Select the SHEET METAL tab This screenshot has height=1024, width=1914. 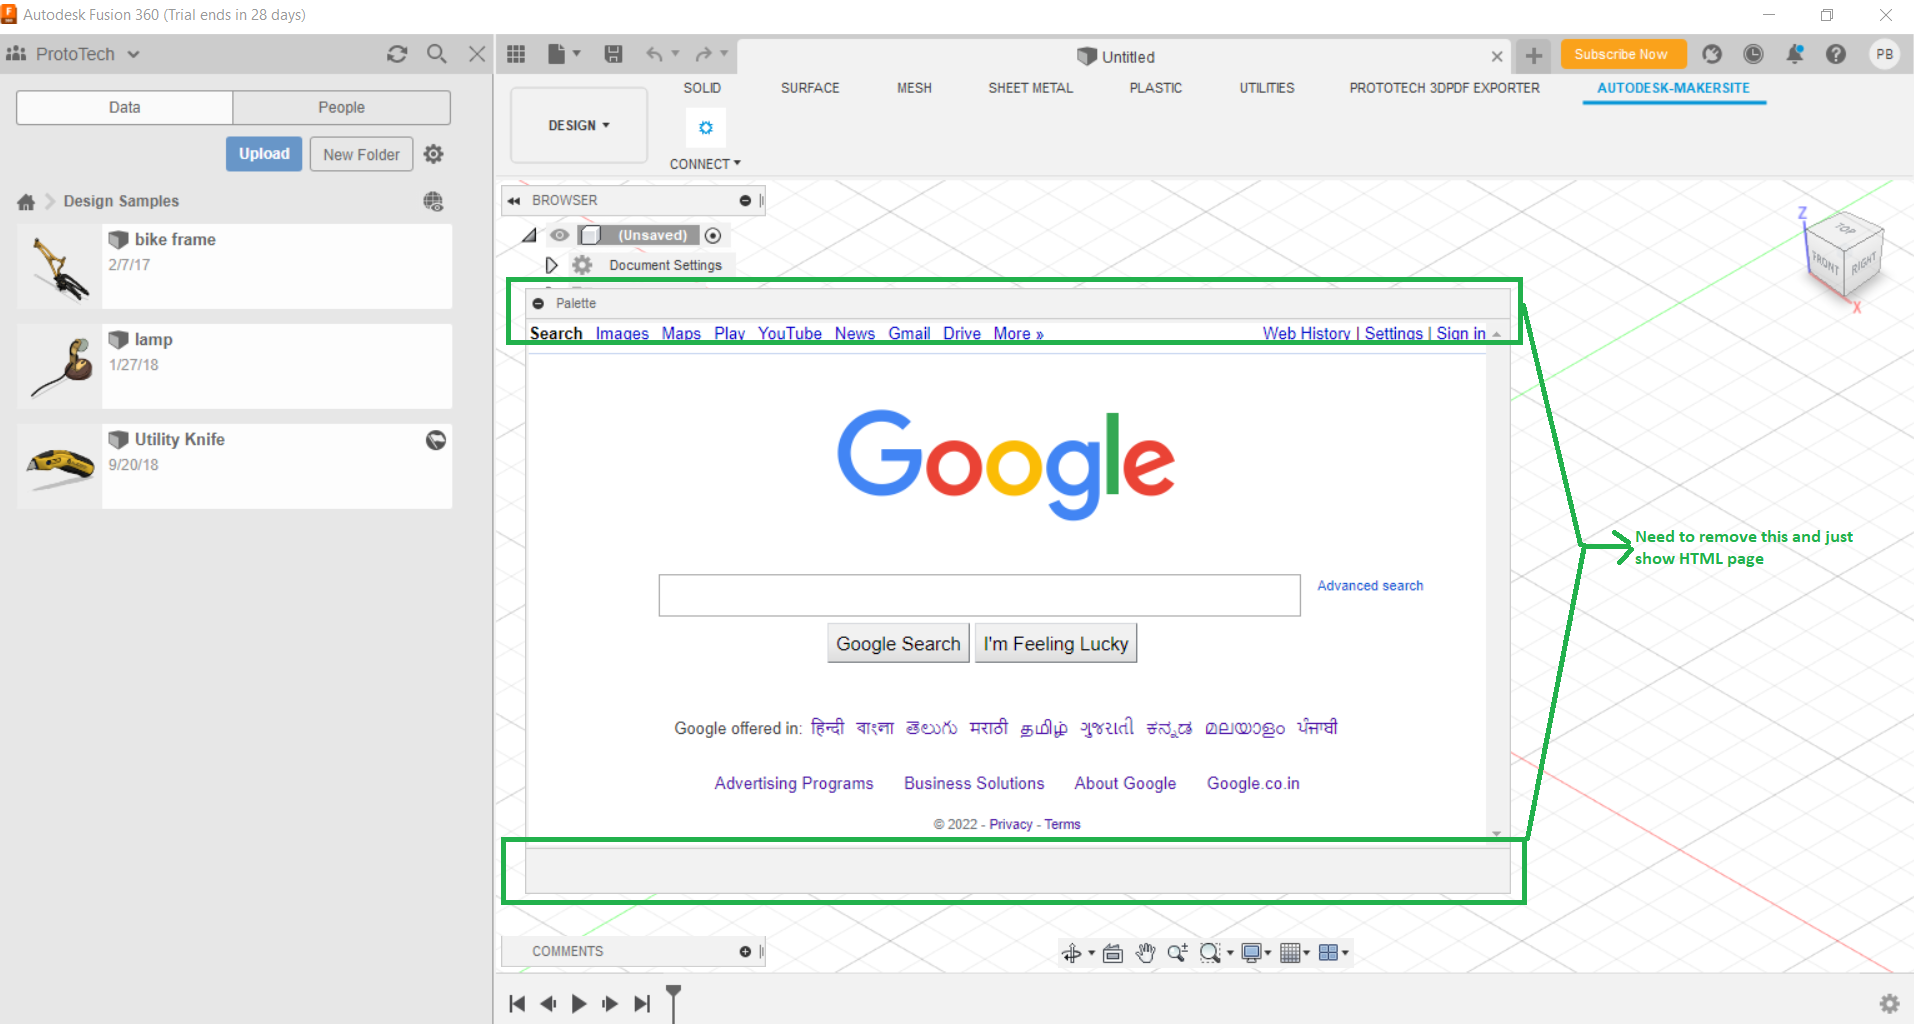pos(1030,88)
